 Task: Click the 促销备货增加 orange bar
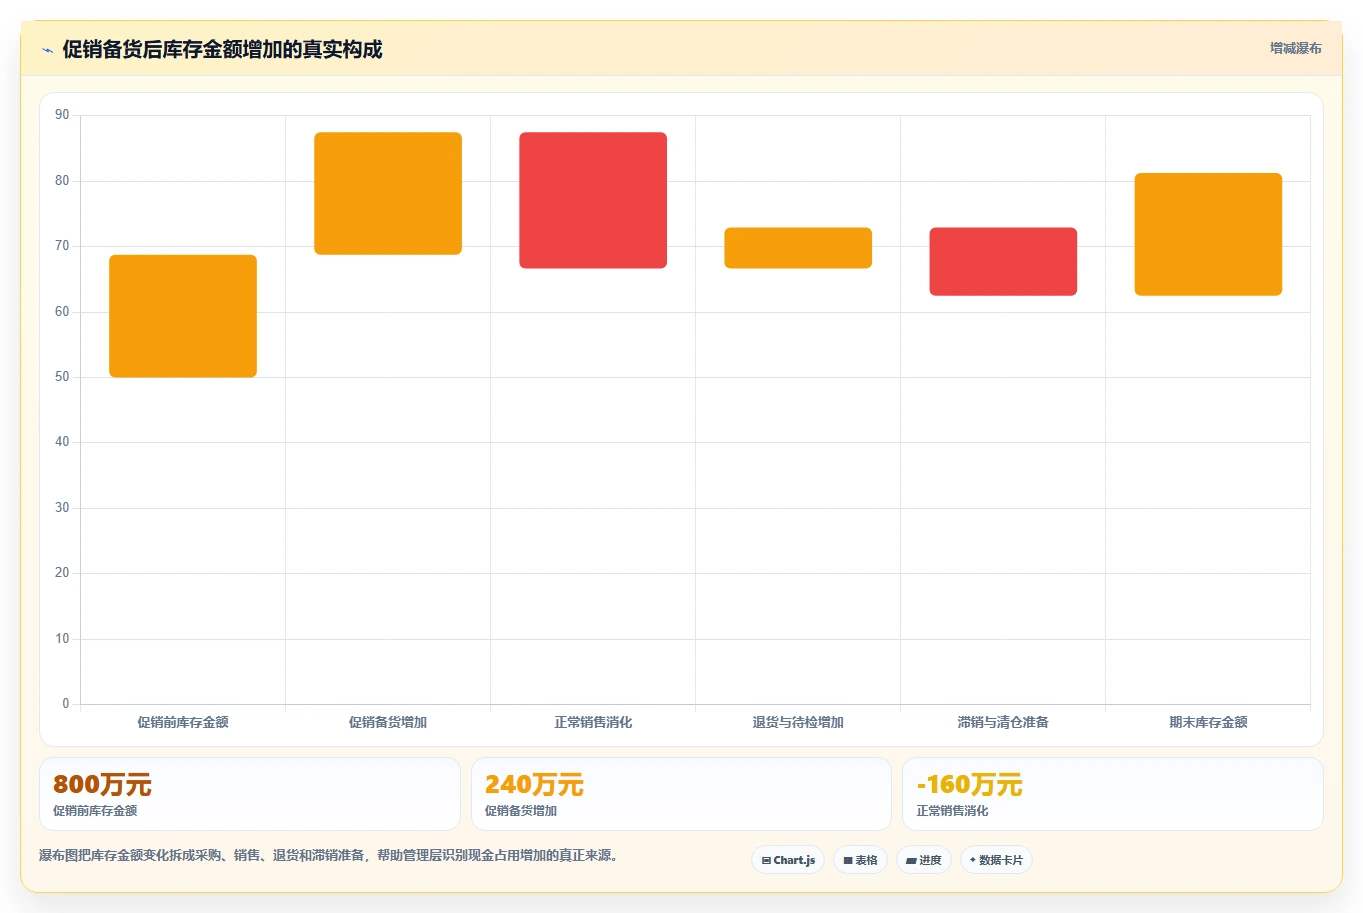point(388,193)
